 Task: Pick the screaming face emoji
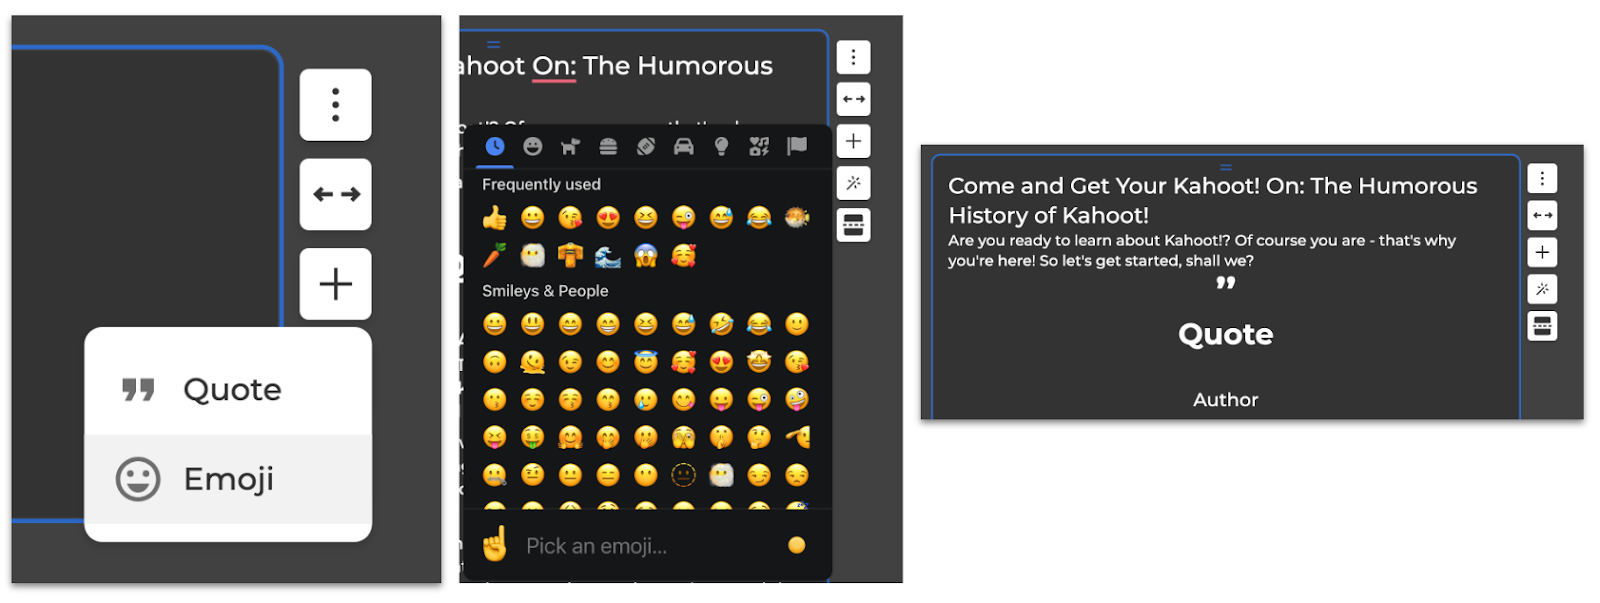(646, 256)
